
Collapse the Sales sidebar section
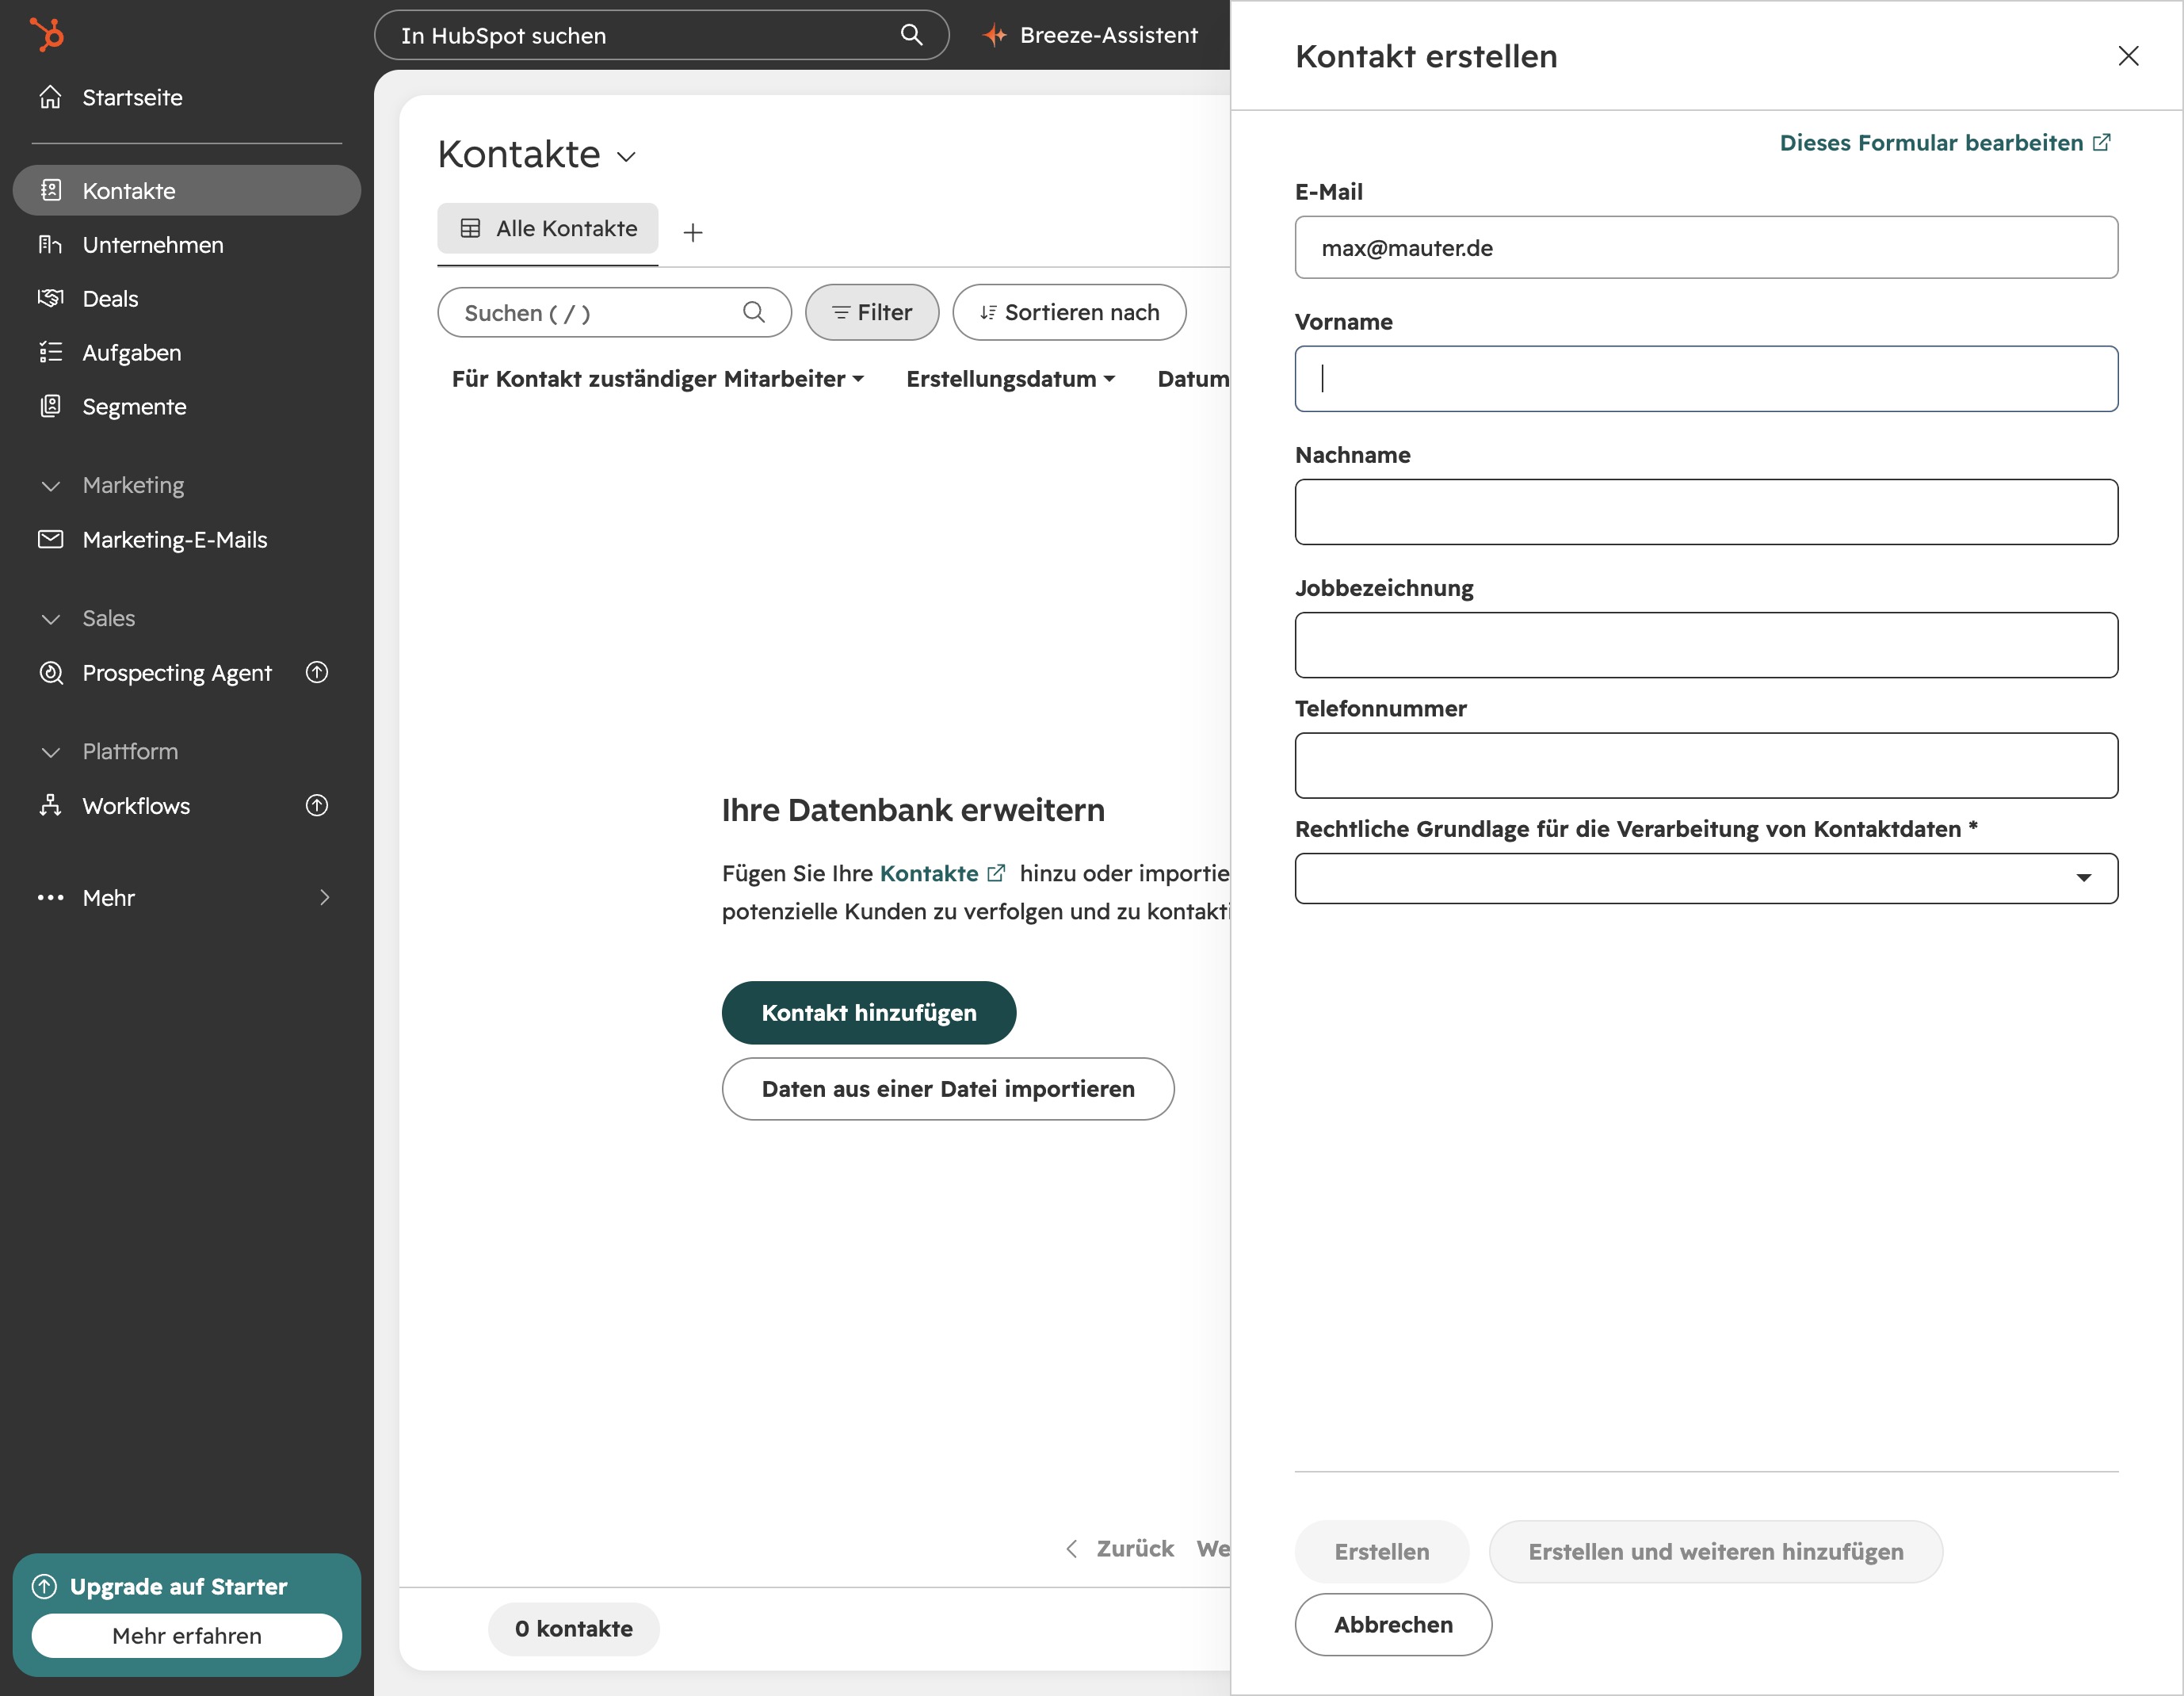pyautogui.click(x=50, y=619)
